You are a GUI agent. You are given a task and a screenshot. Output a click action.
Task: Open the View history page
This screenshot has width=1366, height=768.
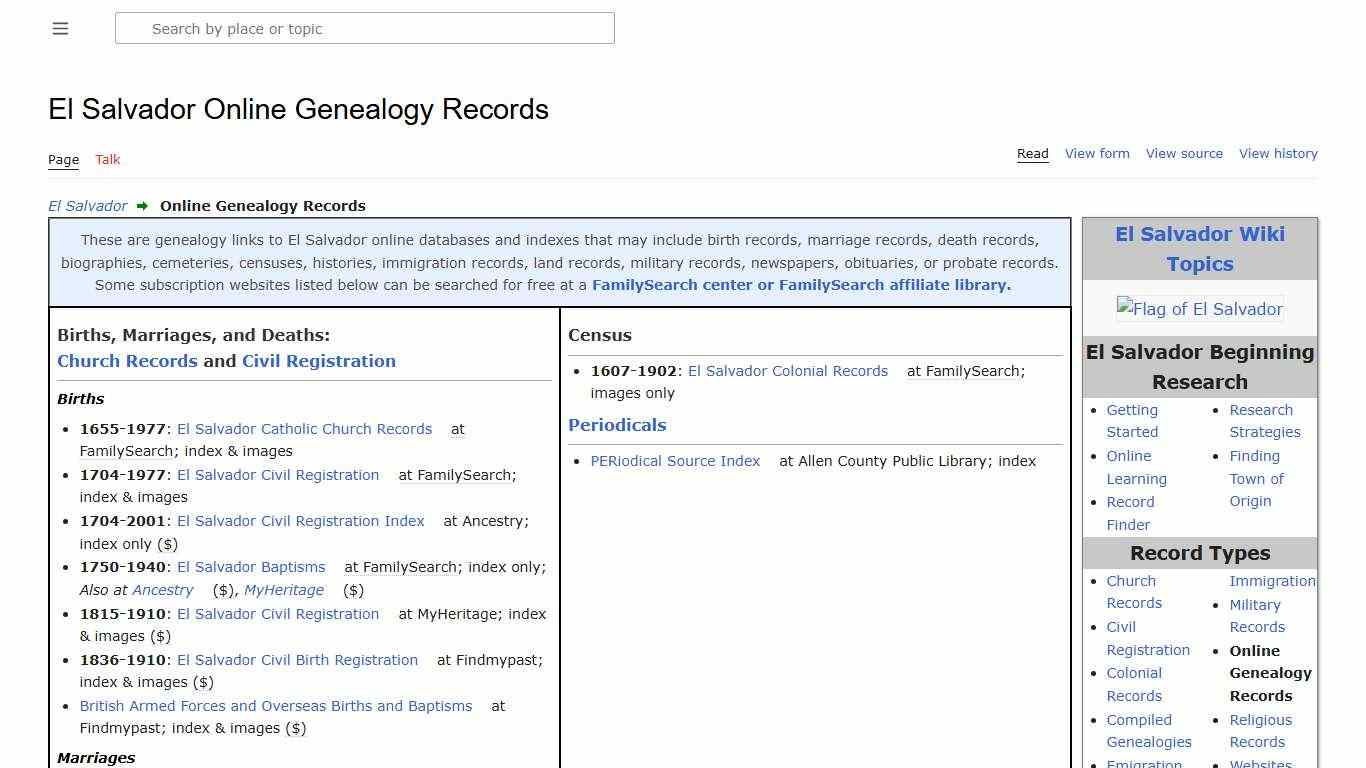click(x=1278, y=153)
